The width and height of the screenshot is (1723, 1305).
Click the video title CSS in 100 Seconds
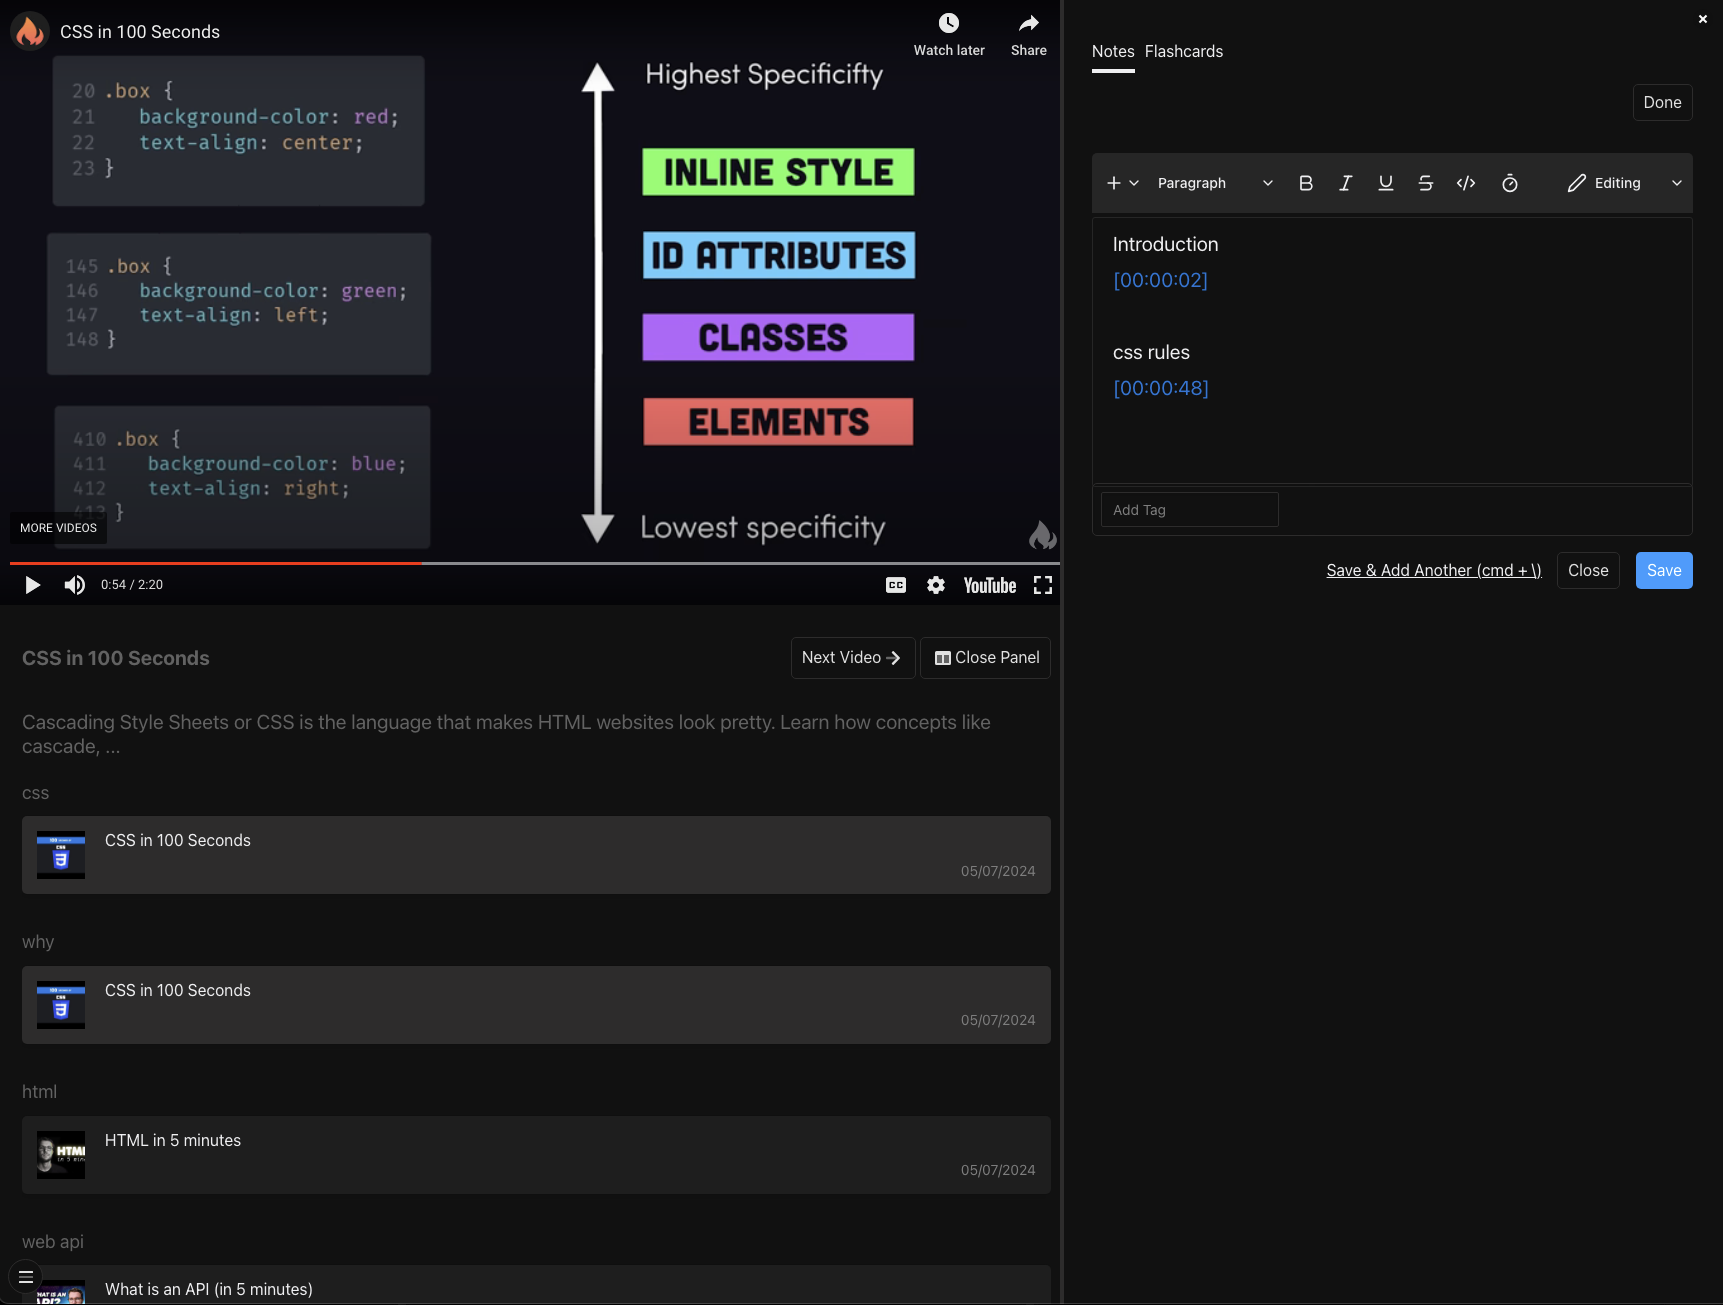(140, 32)
